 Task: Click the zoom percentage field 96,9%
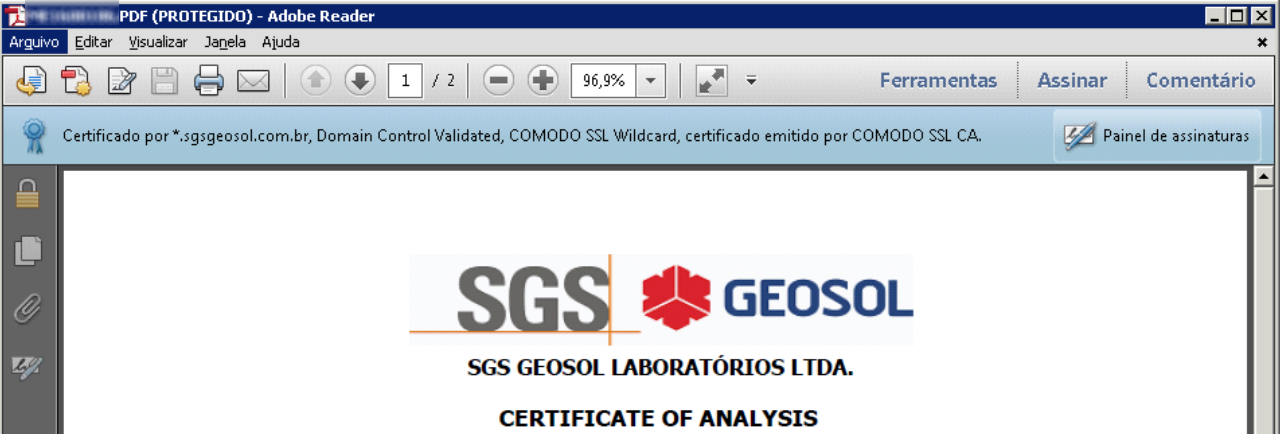[603, 81]
